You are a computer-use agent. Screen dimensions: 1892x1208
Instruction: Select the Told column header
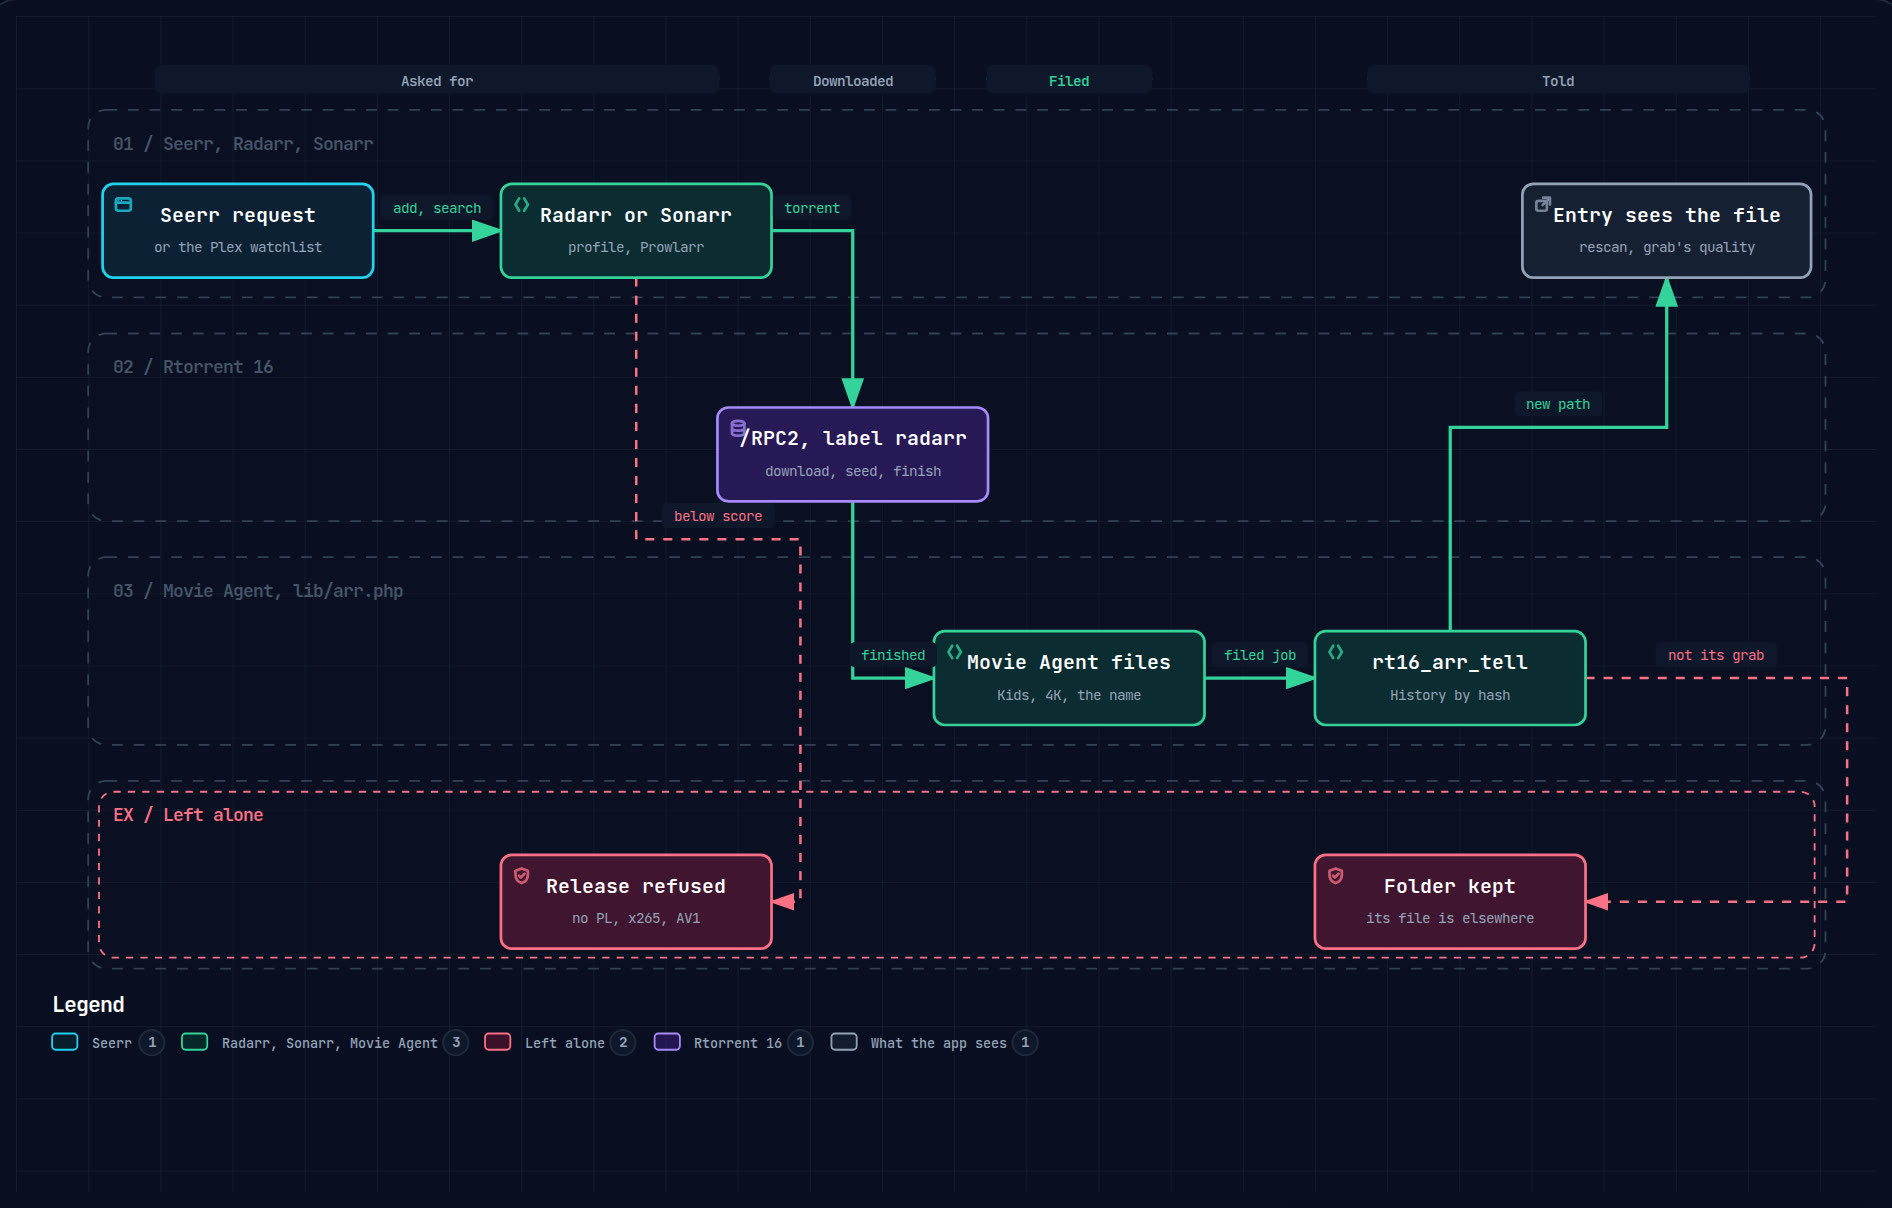tap(1558, 81)
